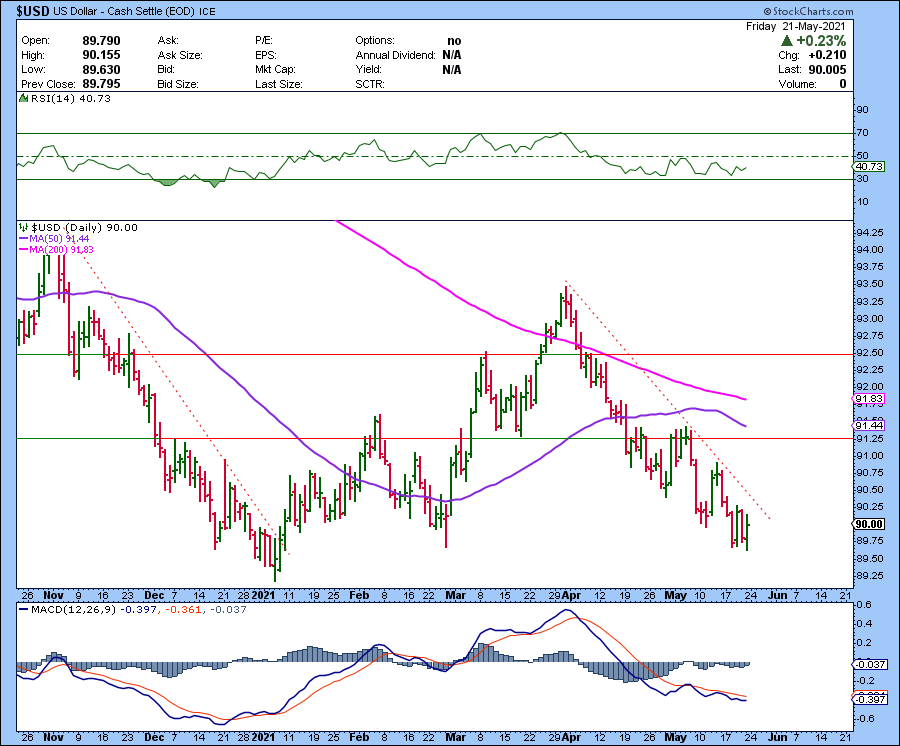Click the Last price 90.005 in header
Viewport: 900px width, 746px height.
[x=826, y=70]
